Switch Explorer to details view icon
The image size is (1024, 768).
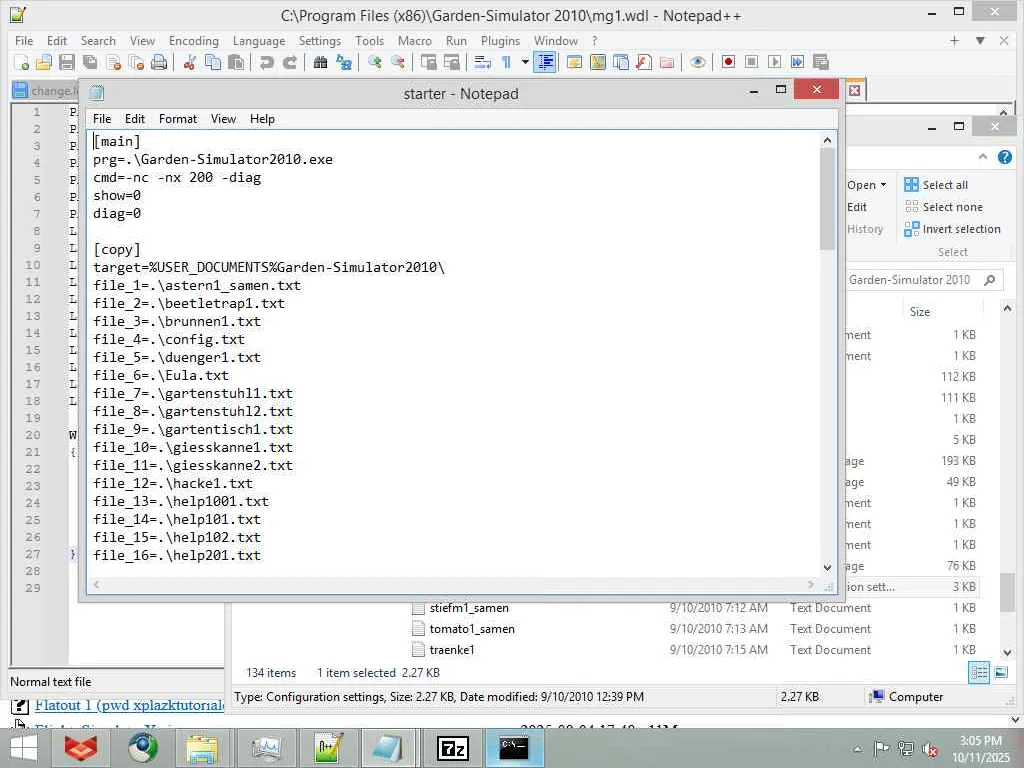[979, 672]
